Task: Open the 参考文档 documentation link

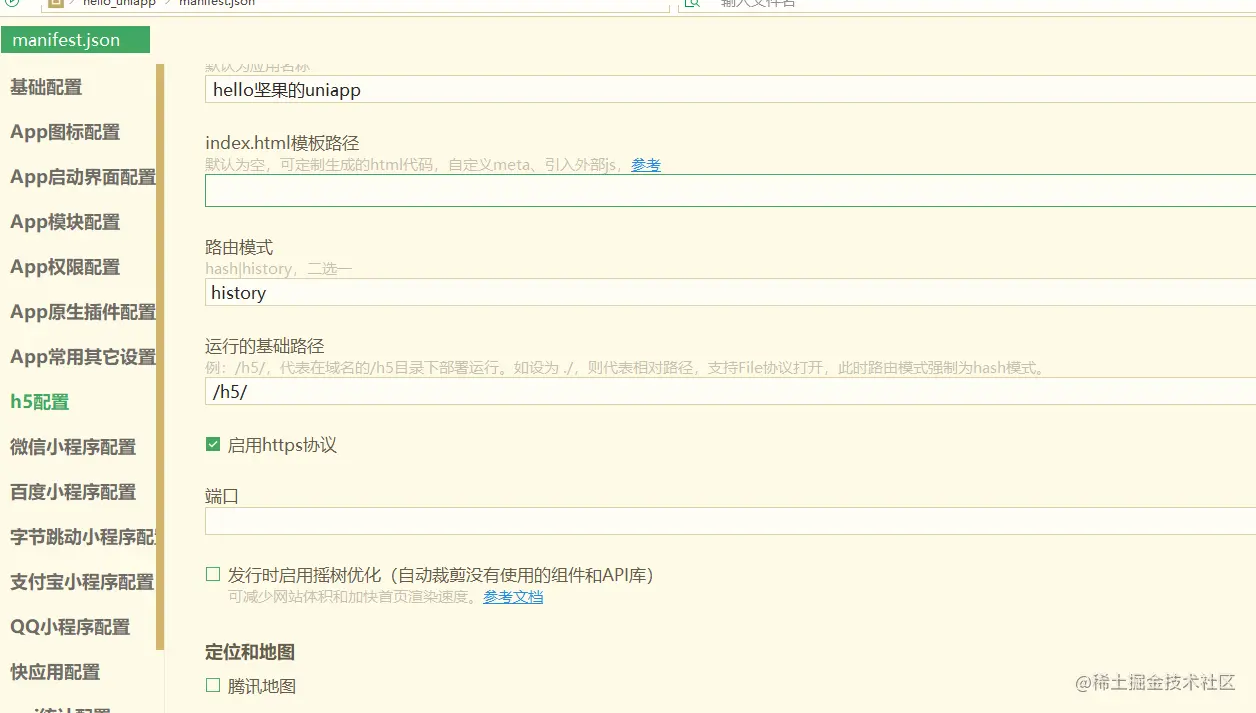Action: [x=513, y=596]
